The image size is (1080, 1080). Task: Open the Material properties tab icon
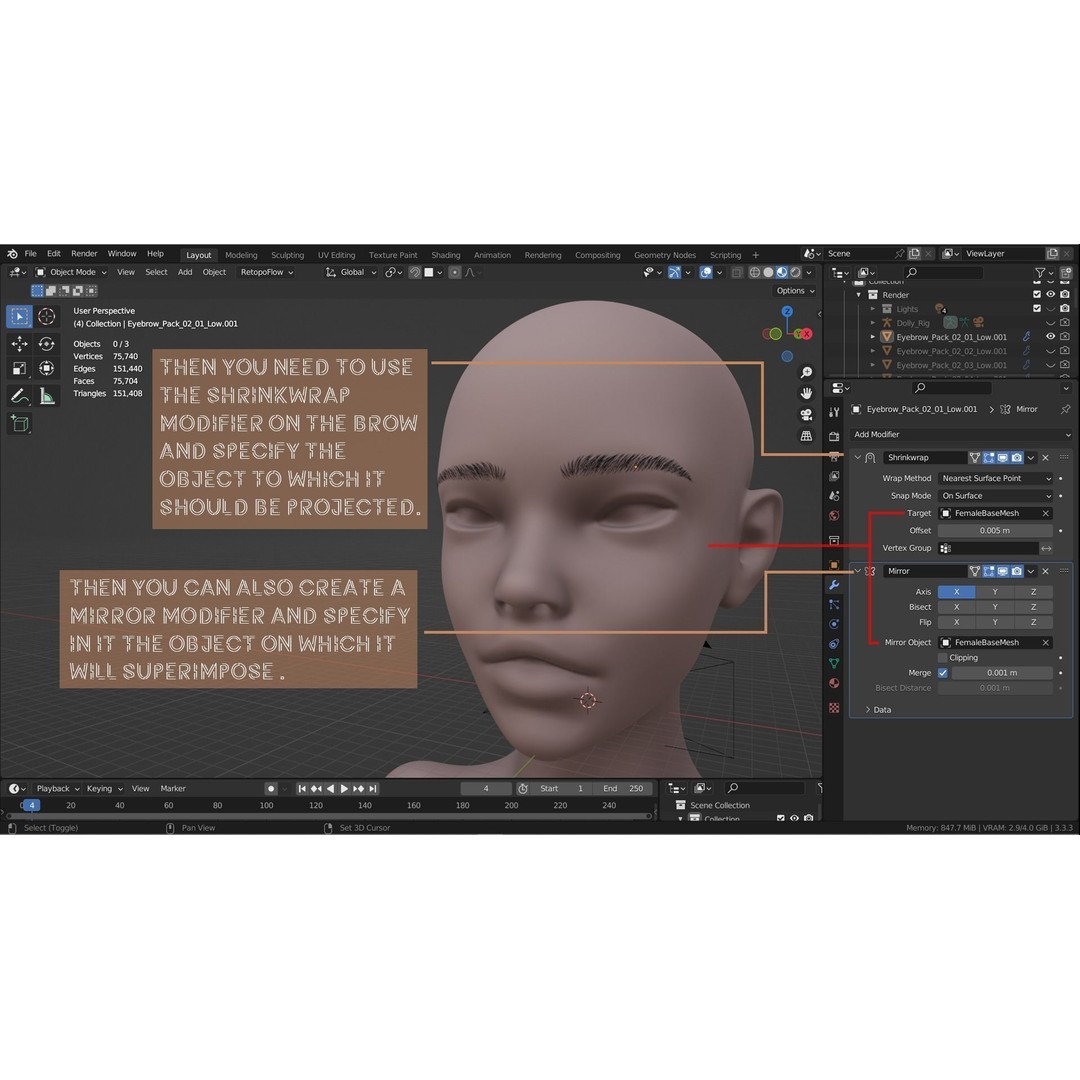[834, 683]
